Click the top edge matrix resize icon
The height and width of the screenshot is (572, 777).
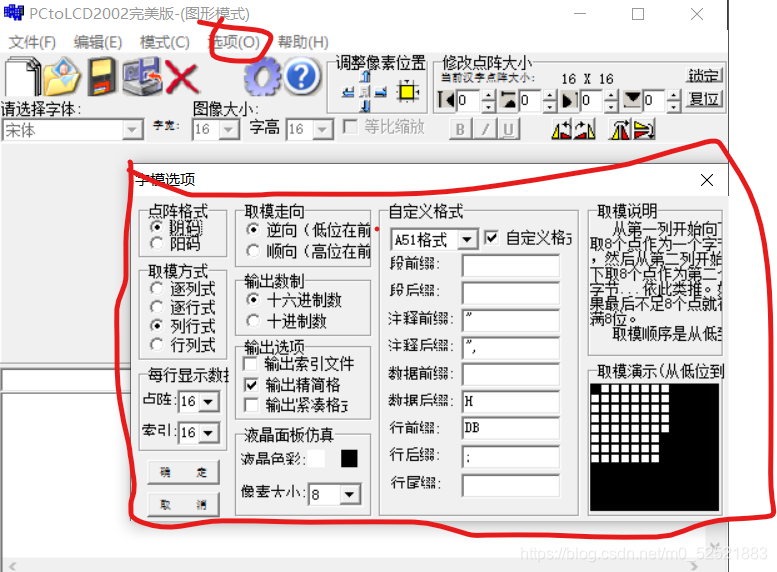coord(509,100)
